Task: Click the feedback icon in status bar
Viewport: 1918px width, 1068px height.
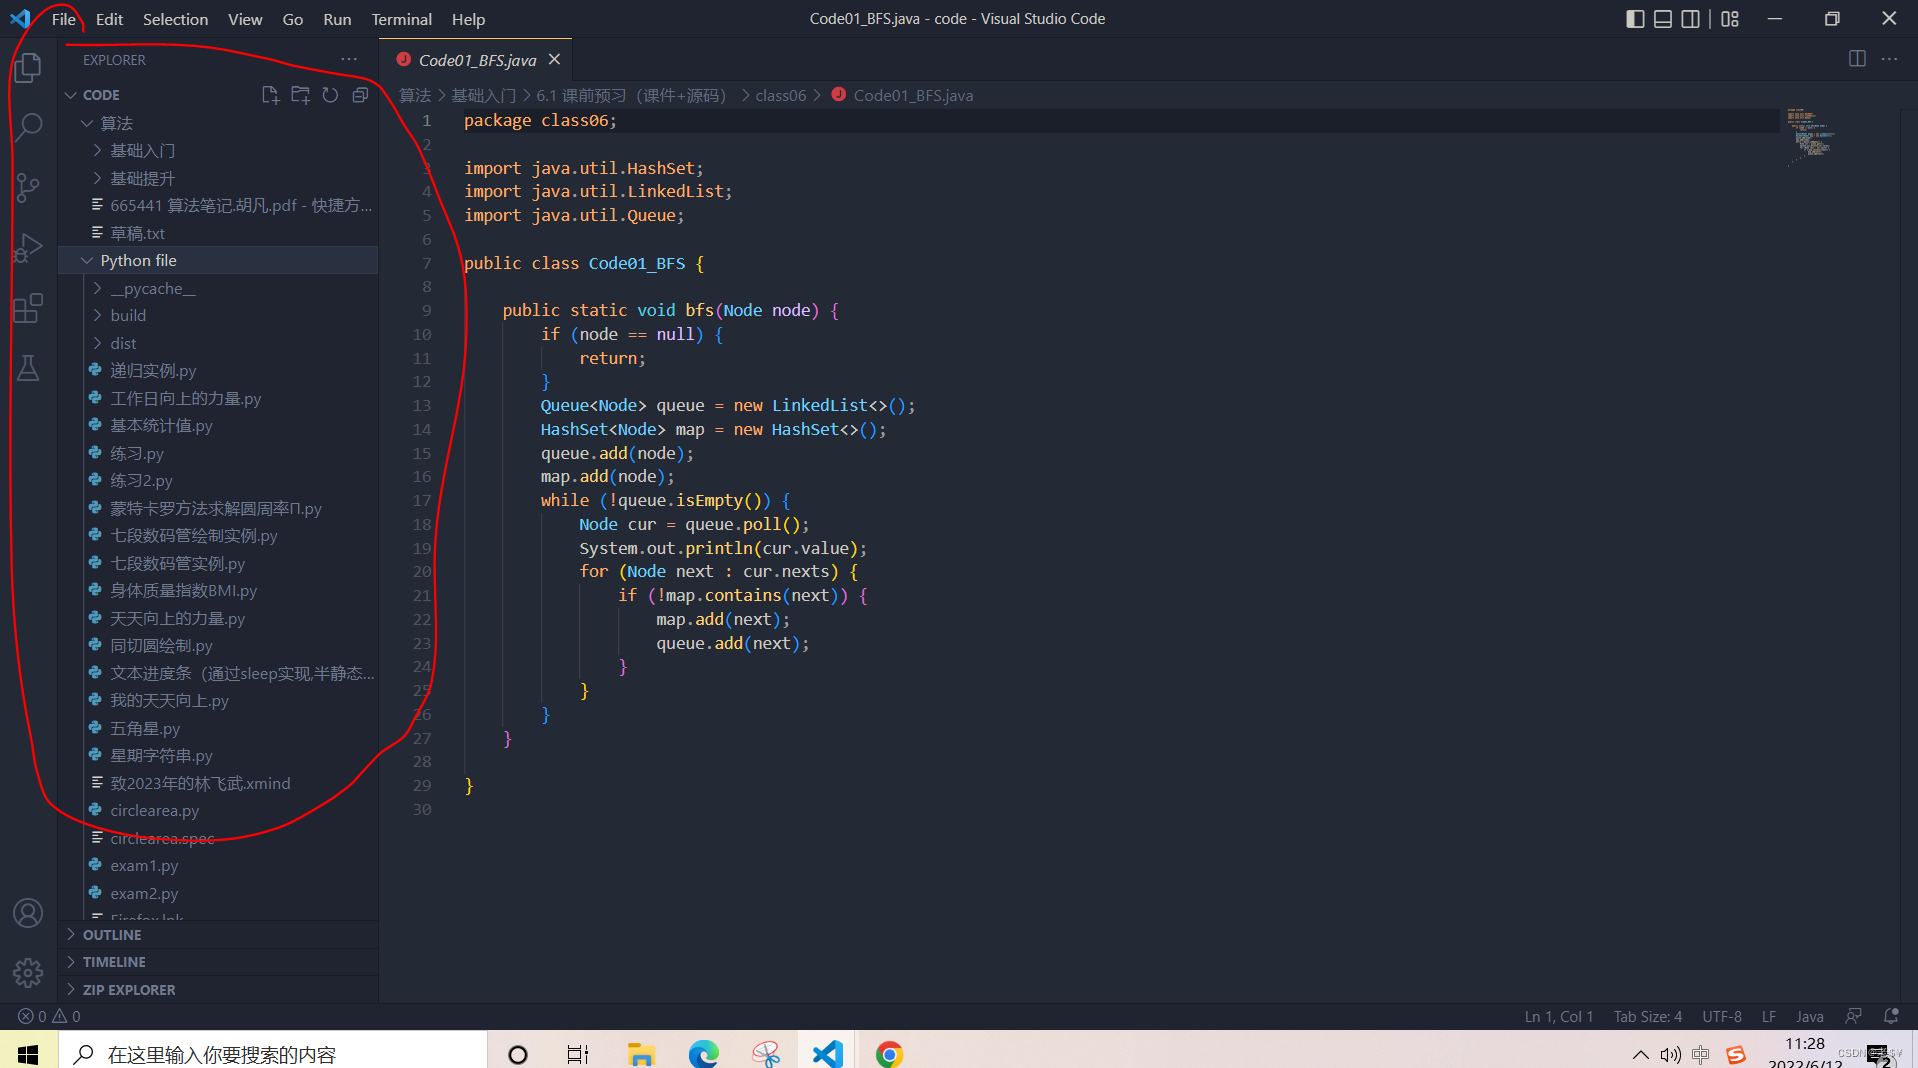Action: coord(1853,1016)
